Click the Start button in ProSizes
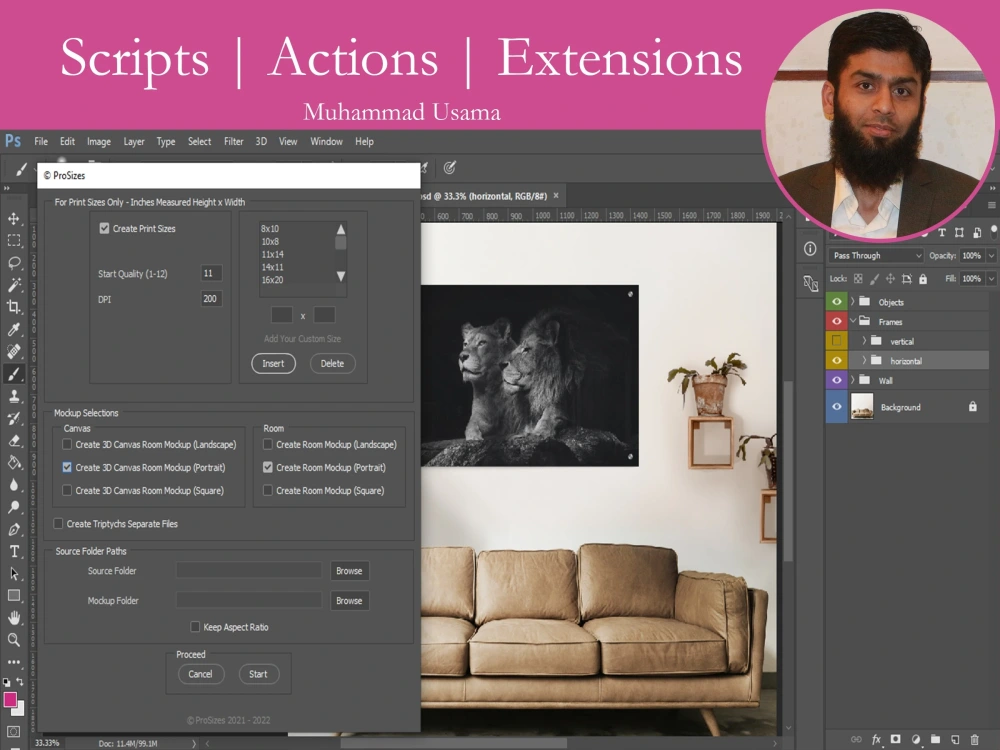 pos(259,674)
